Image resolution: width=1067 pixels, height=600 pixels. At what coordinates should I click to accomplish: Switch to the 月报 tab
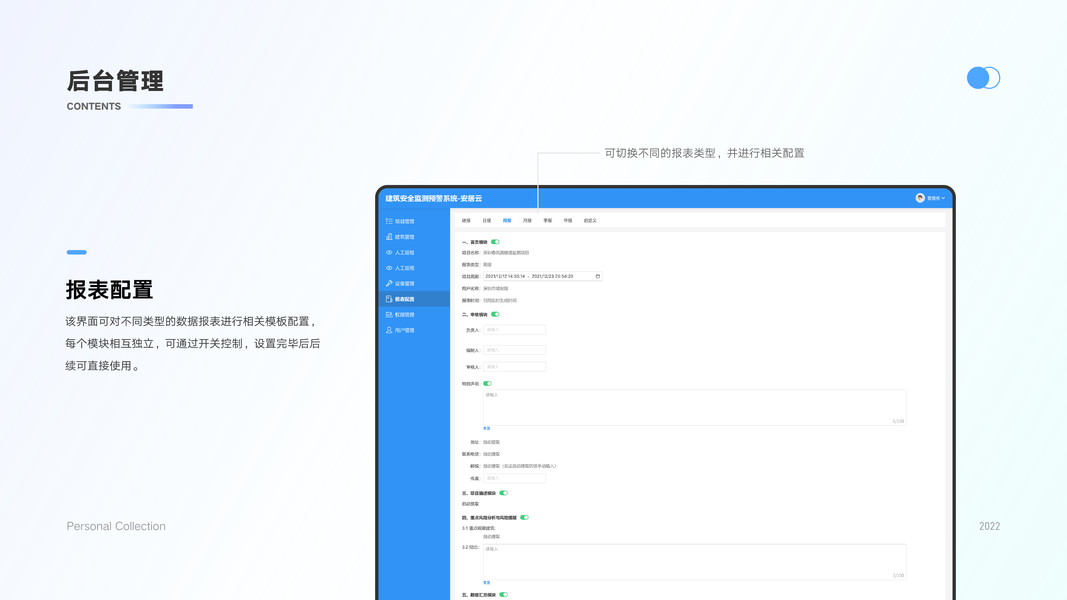click(x=527, y=220)
